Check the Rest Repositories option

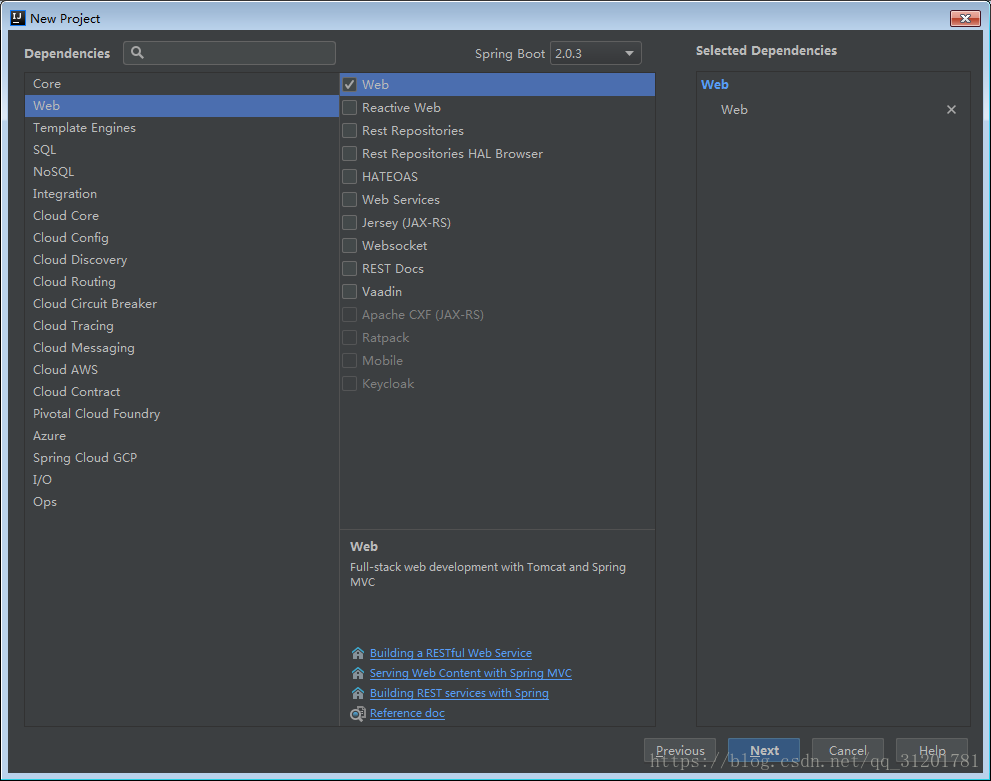click(x=350, y=131)
